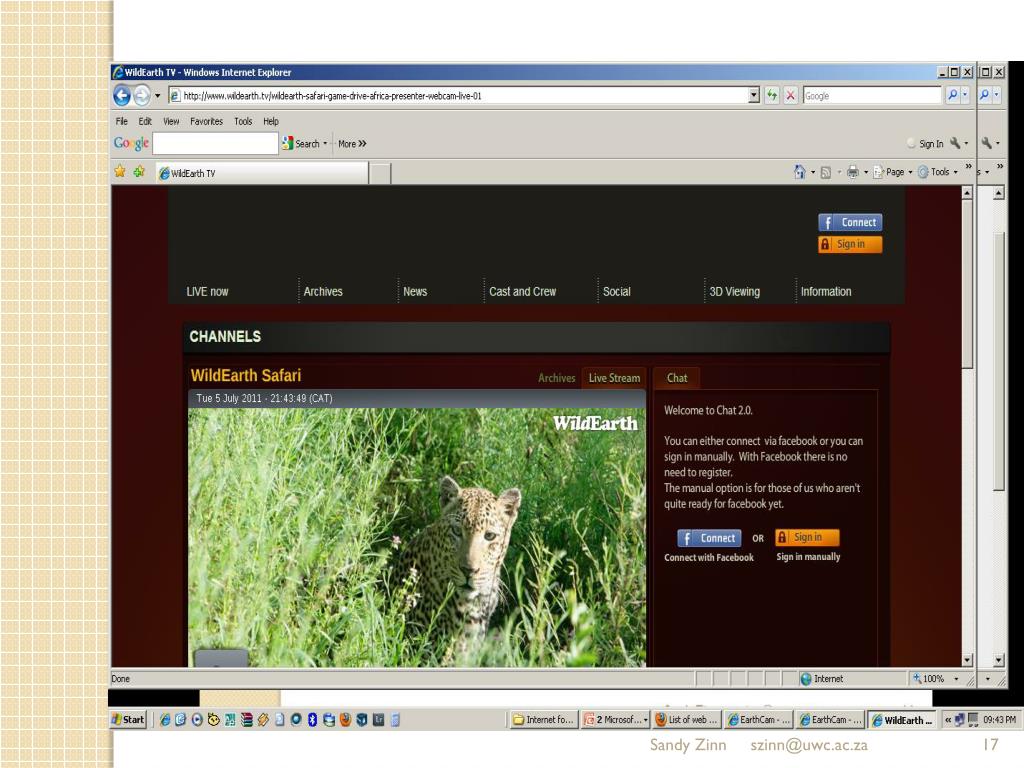Go forward with the browser Forward arrow
Screen dimensions: 1024x768
coord(142,95)
